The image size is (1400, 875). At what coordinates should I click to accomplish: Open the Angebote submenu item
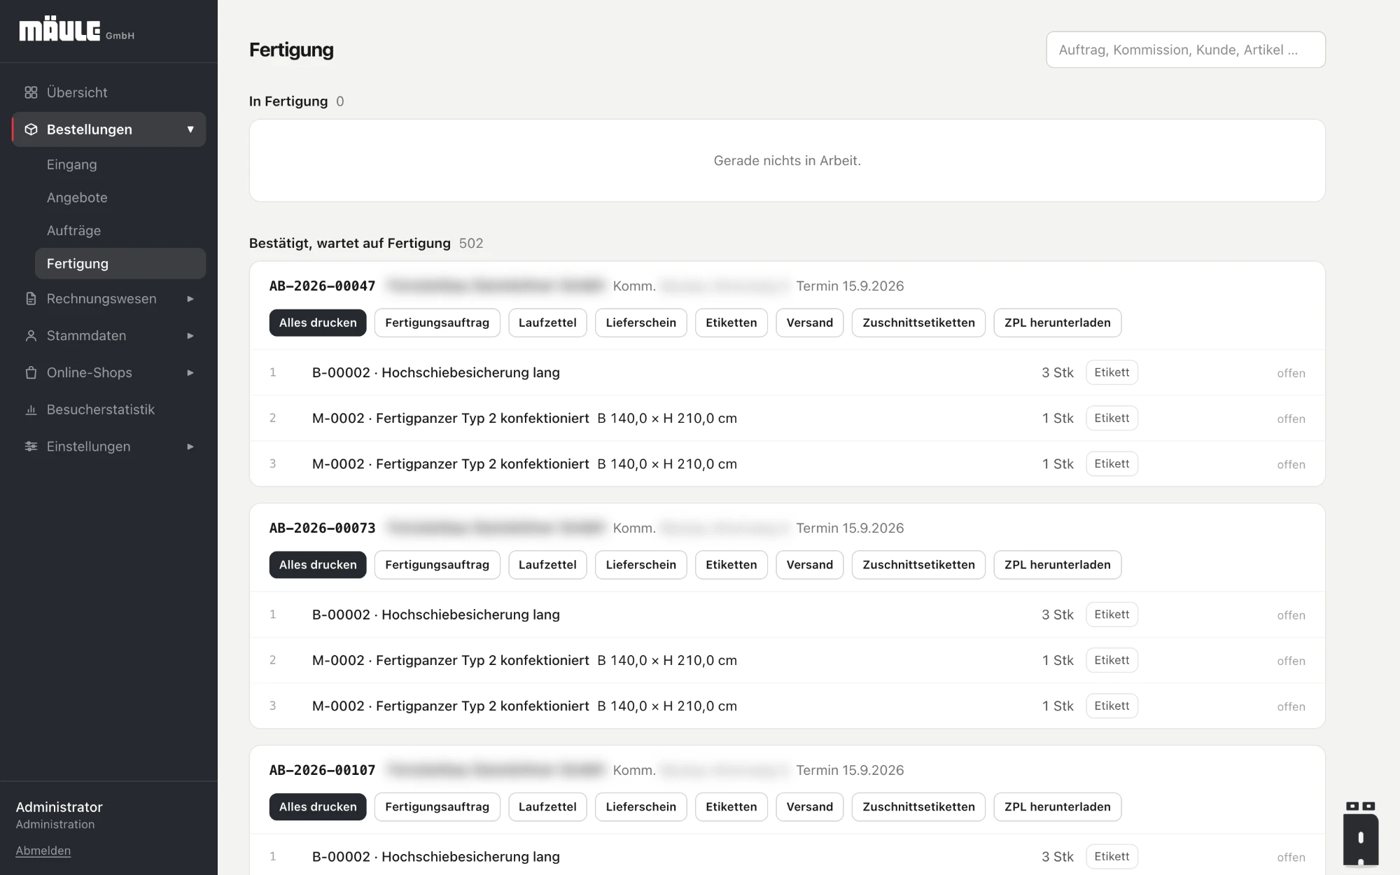pyautogui.click(x=120, y=198)
